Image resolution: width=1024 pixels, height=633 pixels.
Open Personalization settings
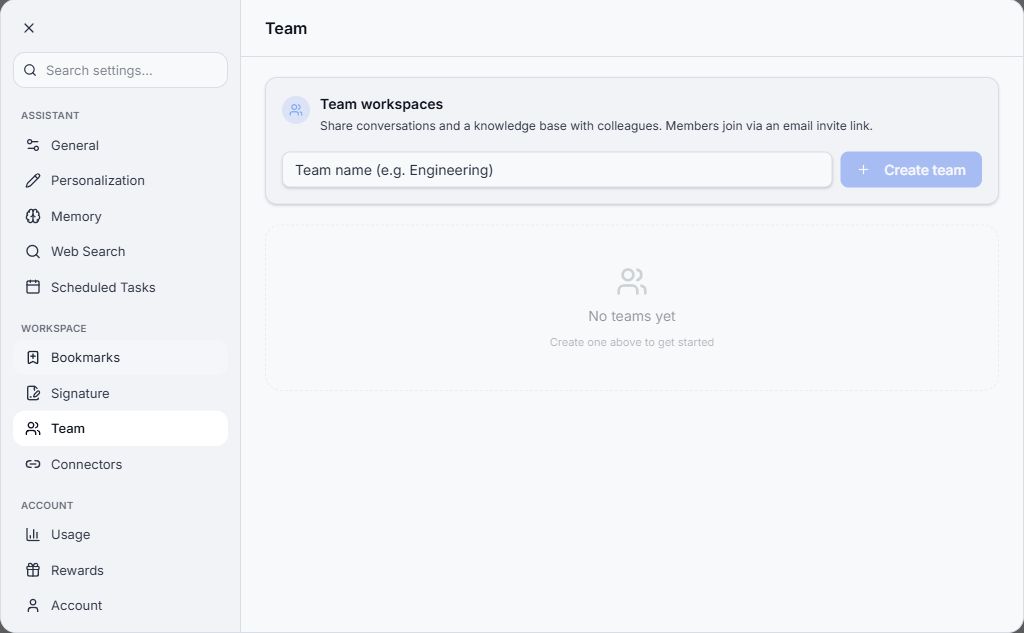pyautogui.click(x=120, y=180)
